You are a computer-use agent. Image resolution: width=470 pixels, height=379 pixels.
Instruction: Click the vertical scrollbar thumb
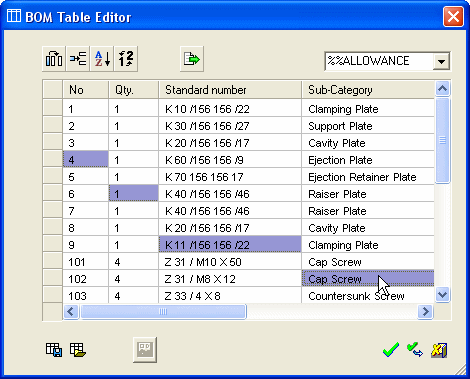tap(442, 141)
